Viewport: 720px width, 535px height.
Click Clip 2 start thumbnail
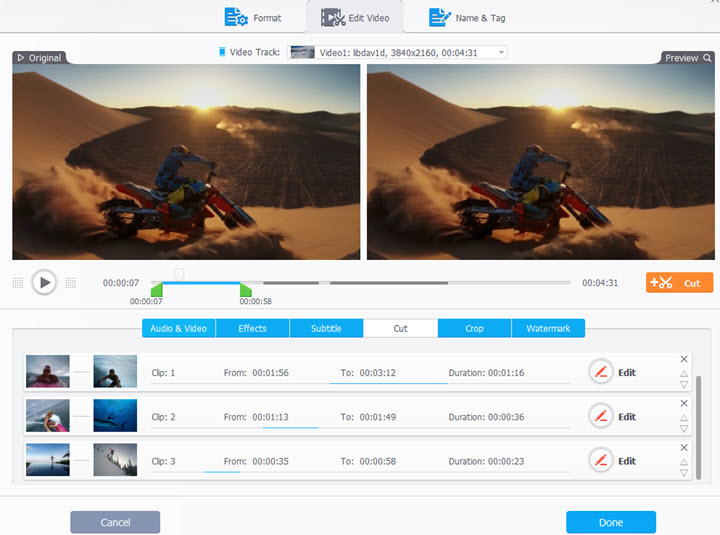point(48,415)
